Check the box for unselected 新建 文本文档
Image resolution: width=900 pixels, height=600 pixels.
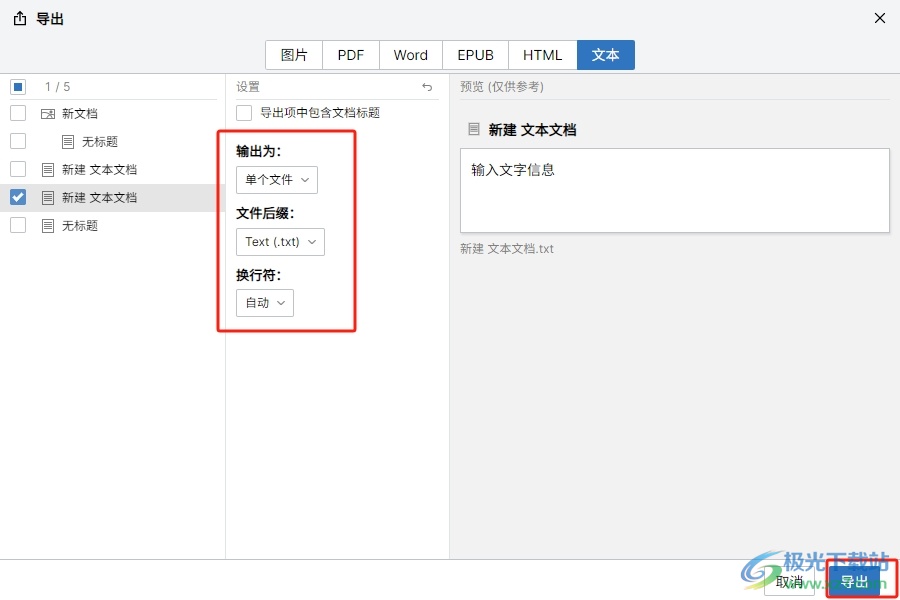click(x=18, y=169)
